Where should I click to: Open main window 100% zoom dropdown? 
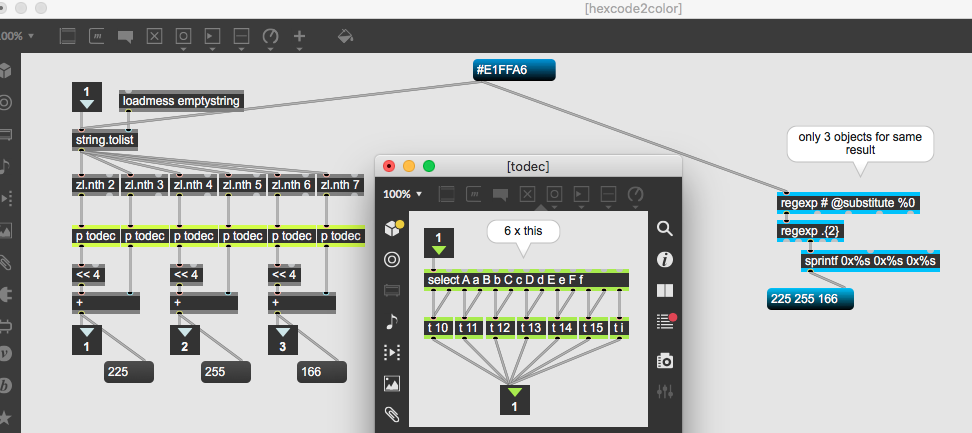[x=18, y=36]
